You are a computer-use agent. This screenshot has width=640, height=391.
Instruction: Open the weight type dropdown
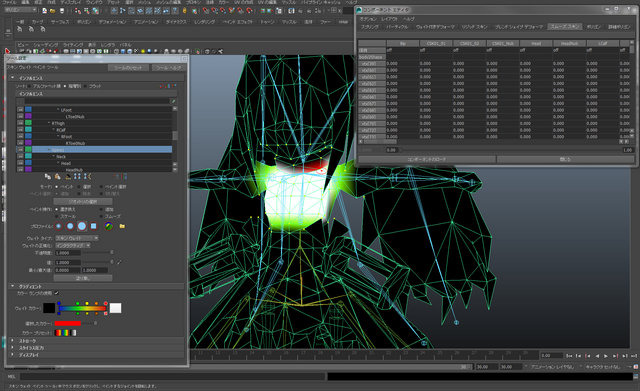coord(77,238)
